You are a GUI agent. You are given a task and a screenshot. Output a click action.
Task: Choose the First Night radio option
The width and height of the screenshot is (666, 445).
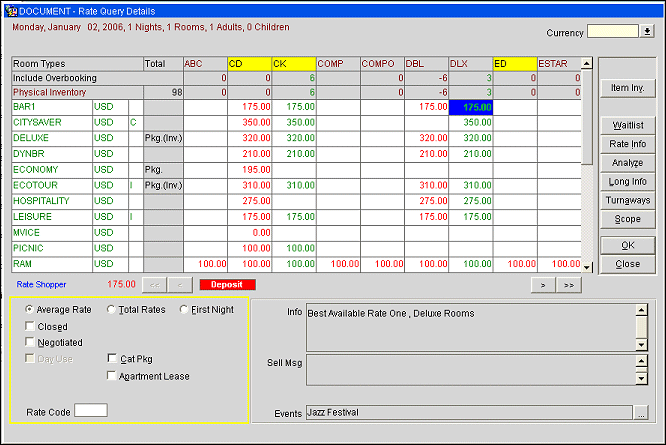[184, 310]
